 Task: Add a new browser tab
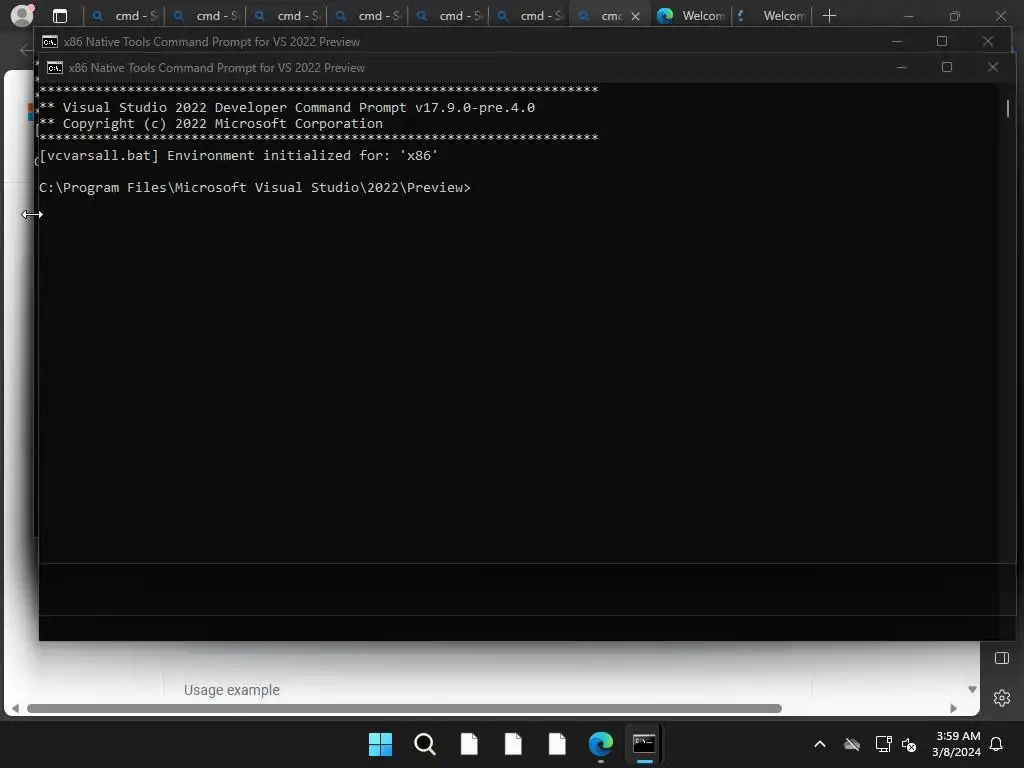point(829,16)
